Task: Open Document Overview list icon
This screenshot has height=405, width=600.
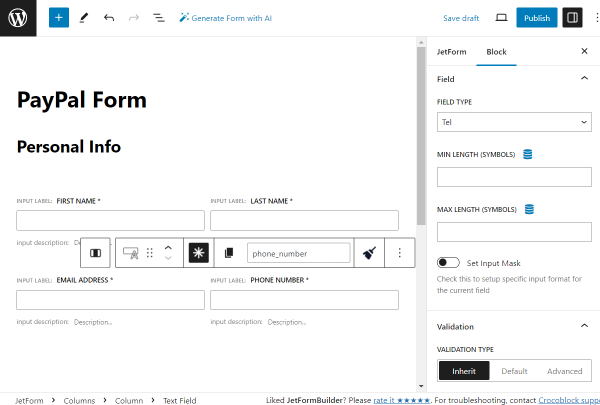Action: tap(159, 18)
